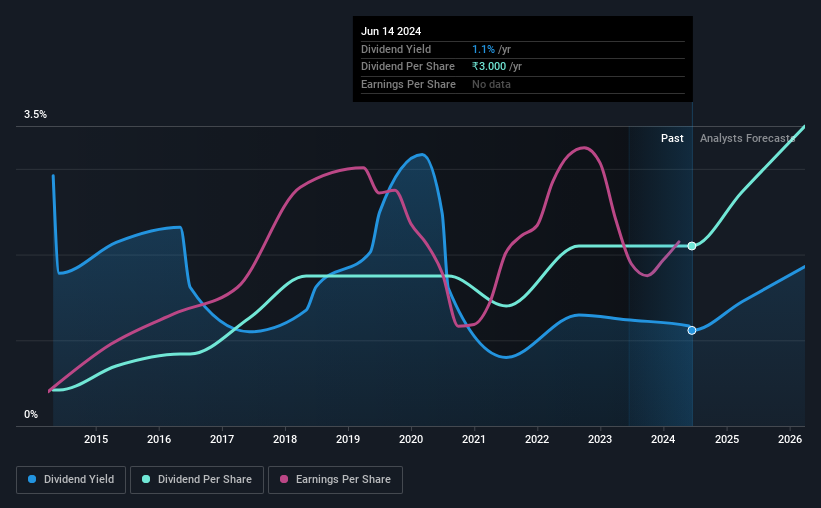
Task: Click the blue Dividend Yield legend dot
Action: (32, 479)
